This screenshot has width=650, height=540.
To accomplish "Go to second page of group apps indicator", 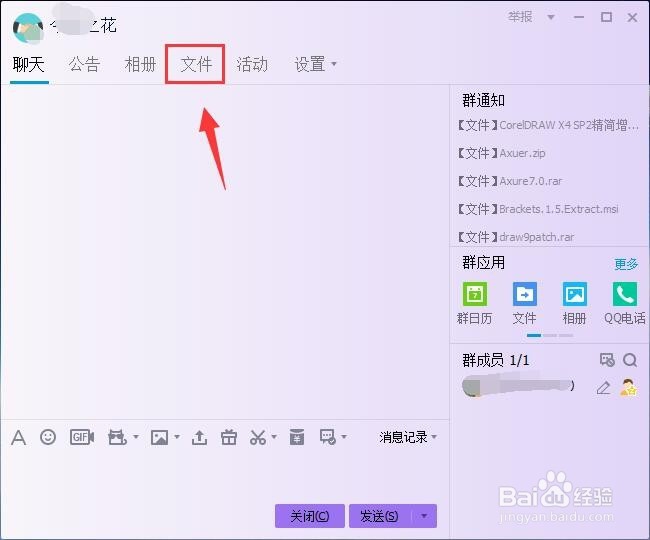I will point(550,335).
